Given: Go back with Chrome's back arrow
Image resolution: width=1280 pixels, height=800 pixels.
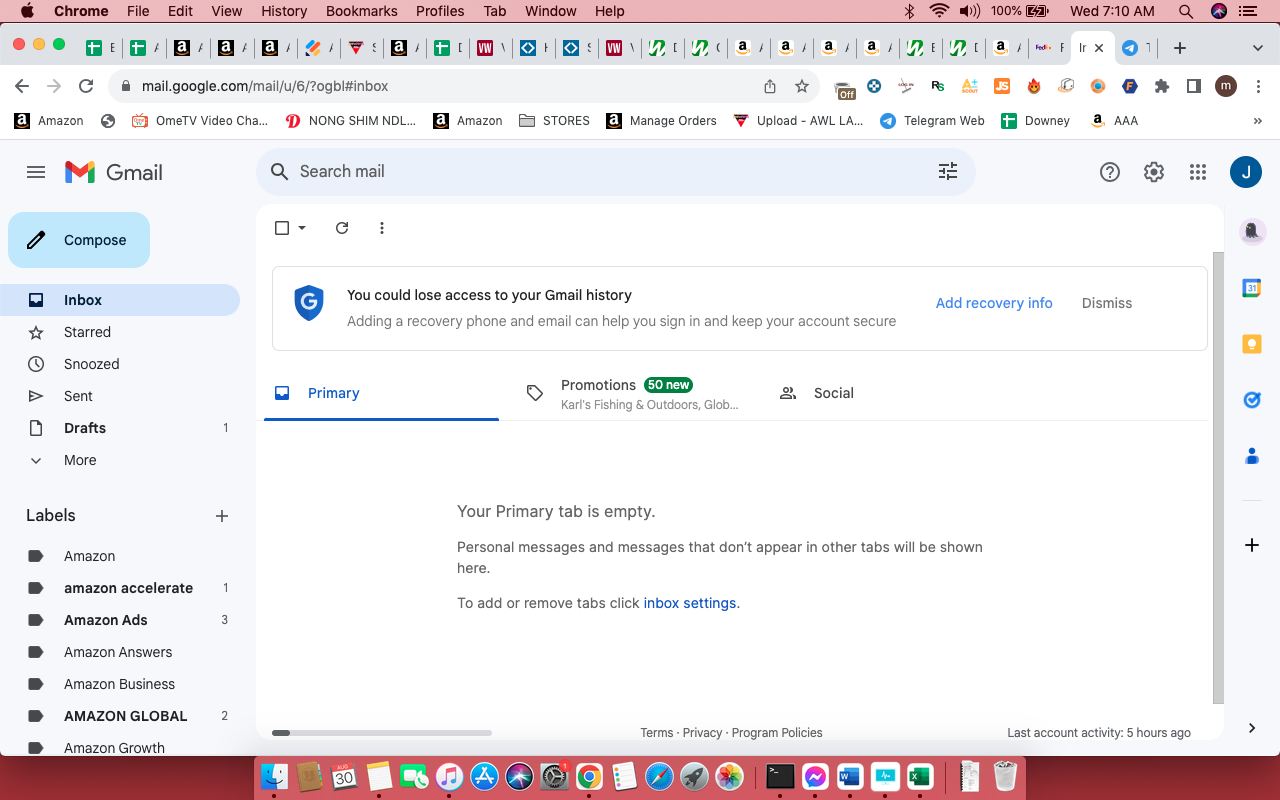Looking at the screenshot, I should (22, 86).
